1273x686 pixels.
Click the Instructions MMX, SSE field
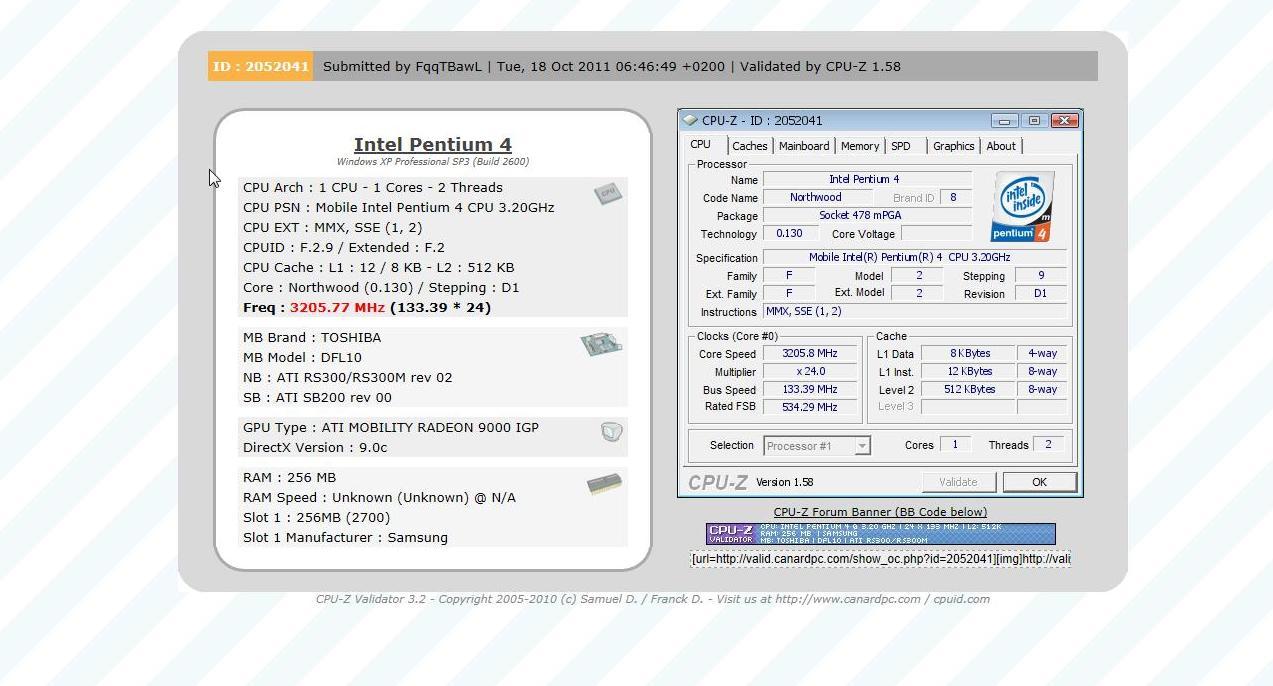click(x=915, y=311)
